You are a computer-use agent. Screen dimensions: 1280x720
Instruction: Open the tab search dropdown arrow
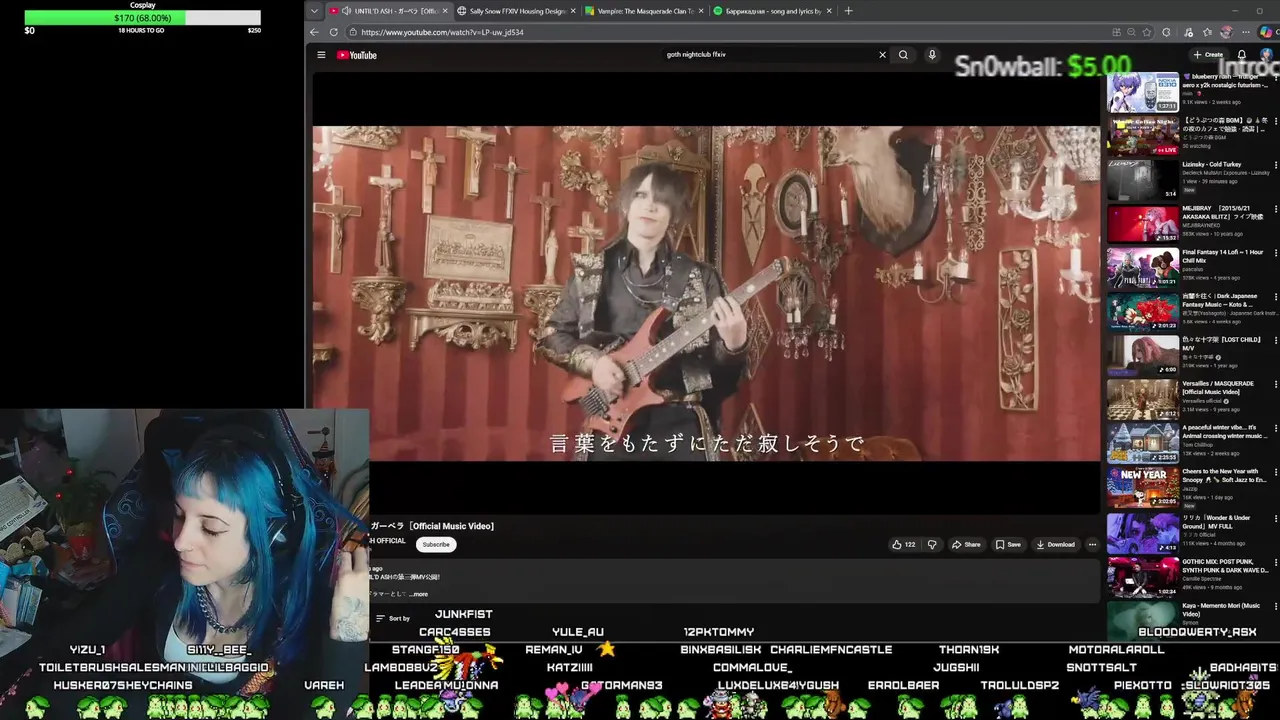click(314, 11)
